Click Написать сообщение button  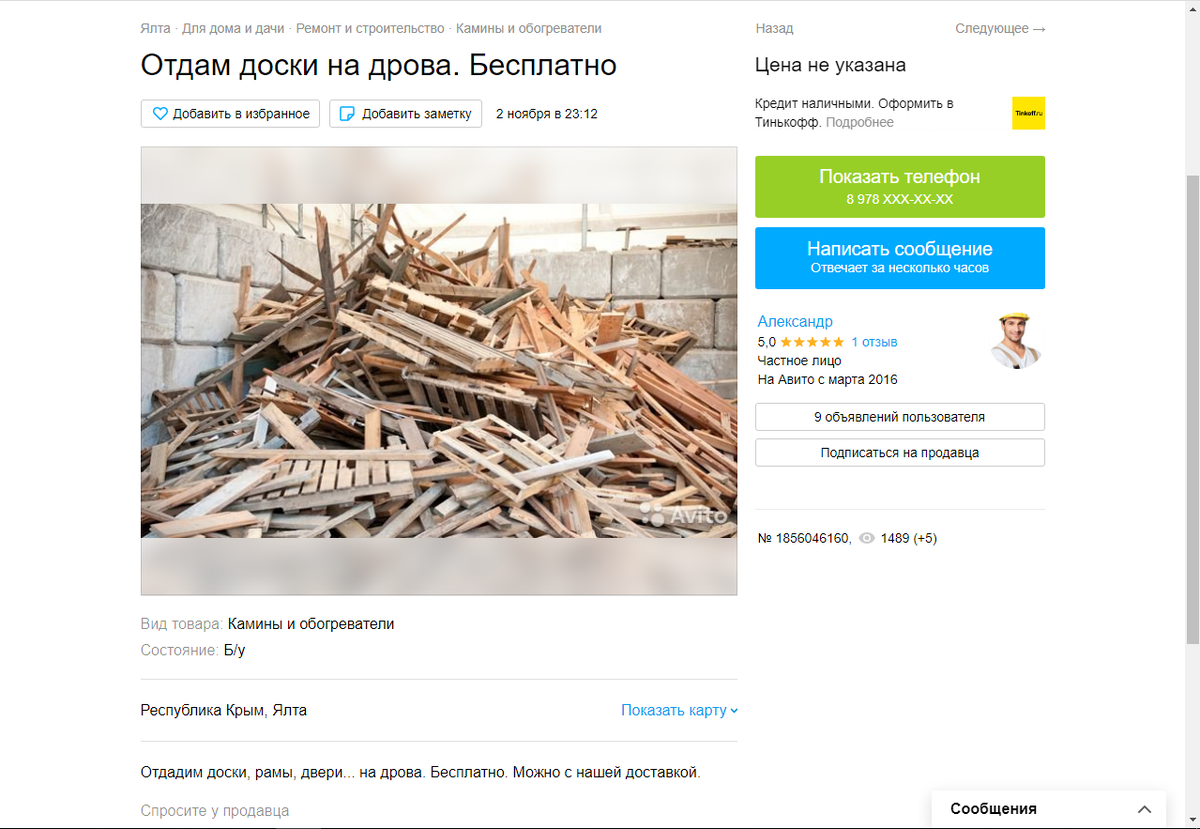click(x=900, y=258)
